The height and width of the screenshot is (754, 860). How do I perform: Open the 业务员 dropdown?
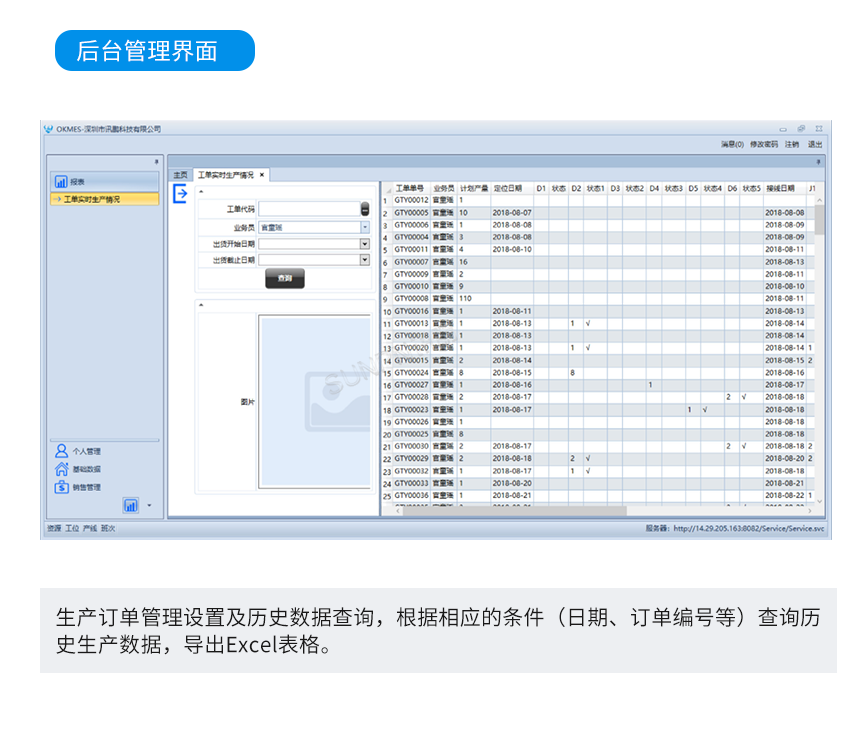(x=365, y=227)
